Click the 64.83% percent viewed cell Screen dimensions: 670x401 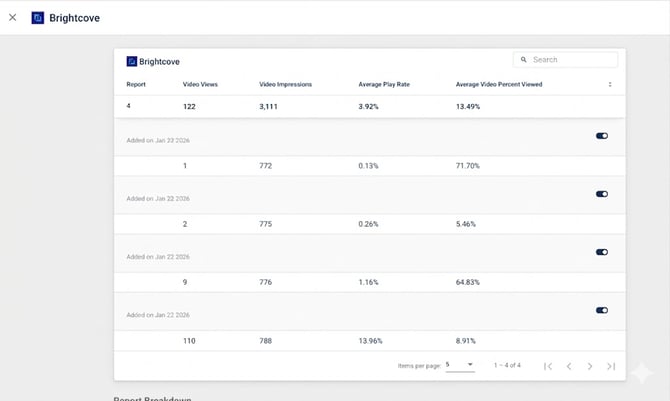point(467,282)
